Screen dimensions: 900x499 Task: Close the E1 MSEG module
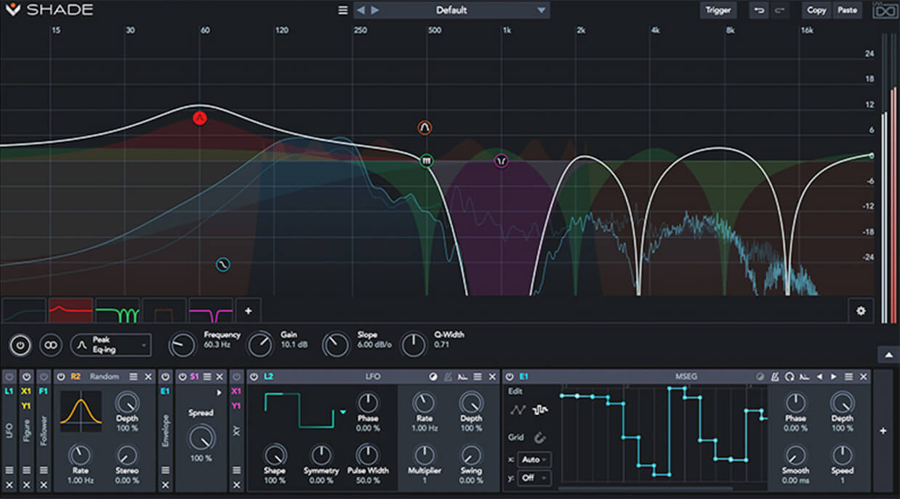(x=863, y=377)
